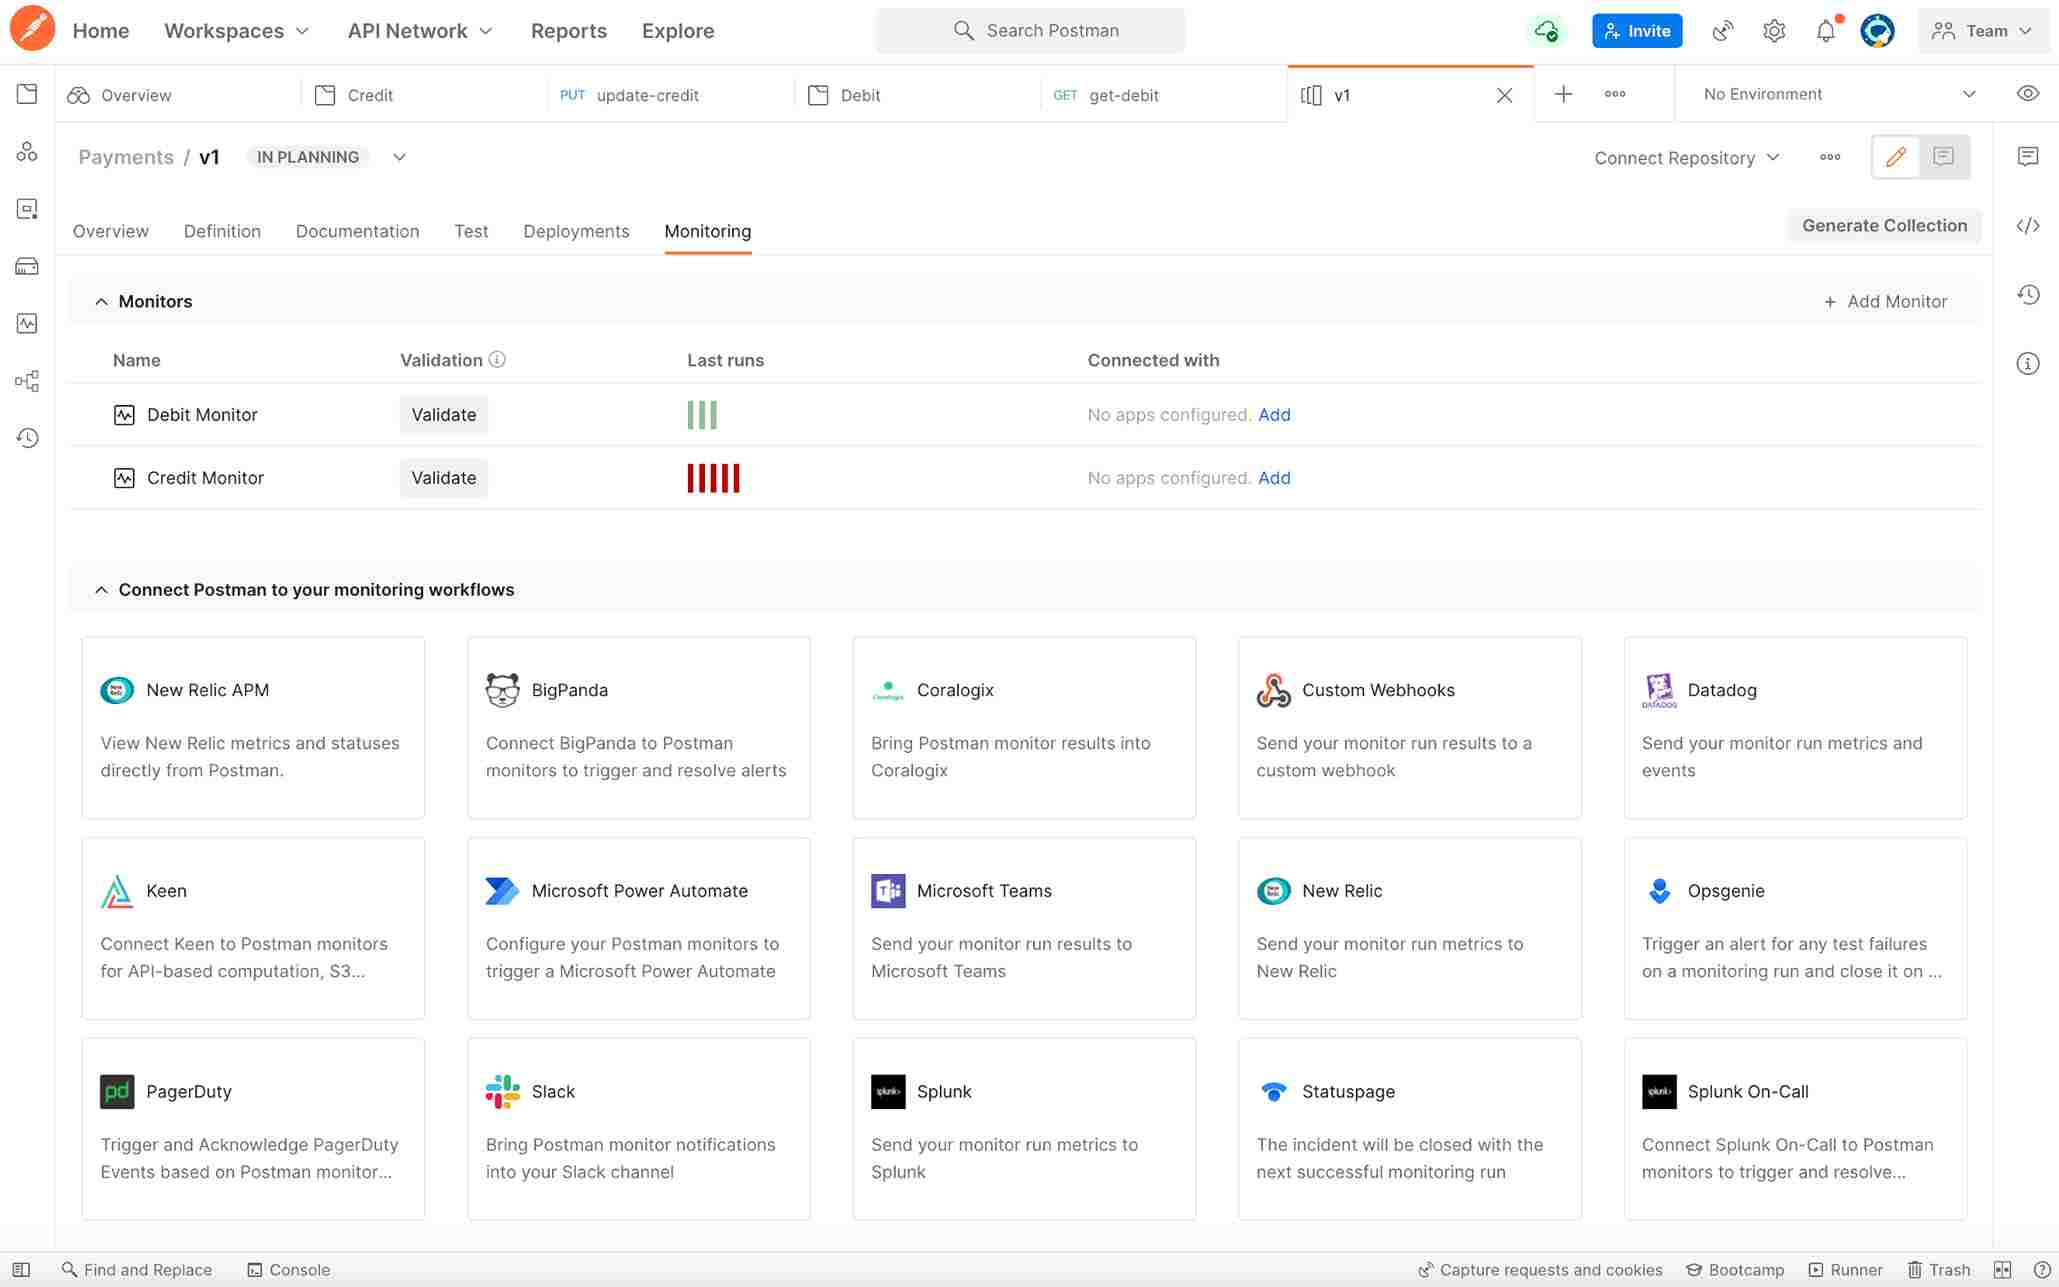Image resolution: width=2059 pixels, height=1287 pixels.
Task: Select the APIs icon in the sidebar
Action: [x=27, y=151]
